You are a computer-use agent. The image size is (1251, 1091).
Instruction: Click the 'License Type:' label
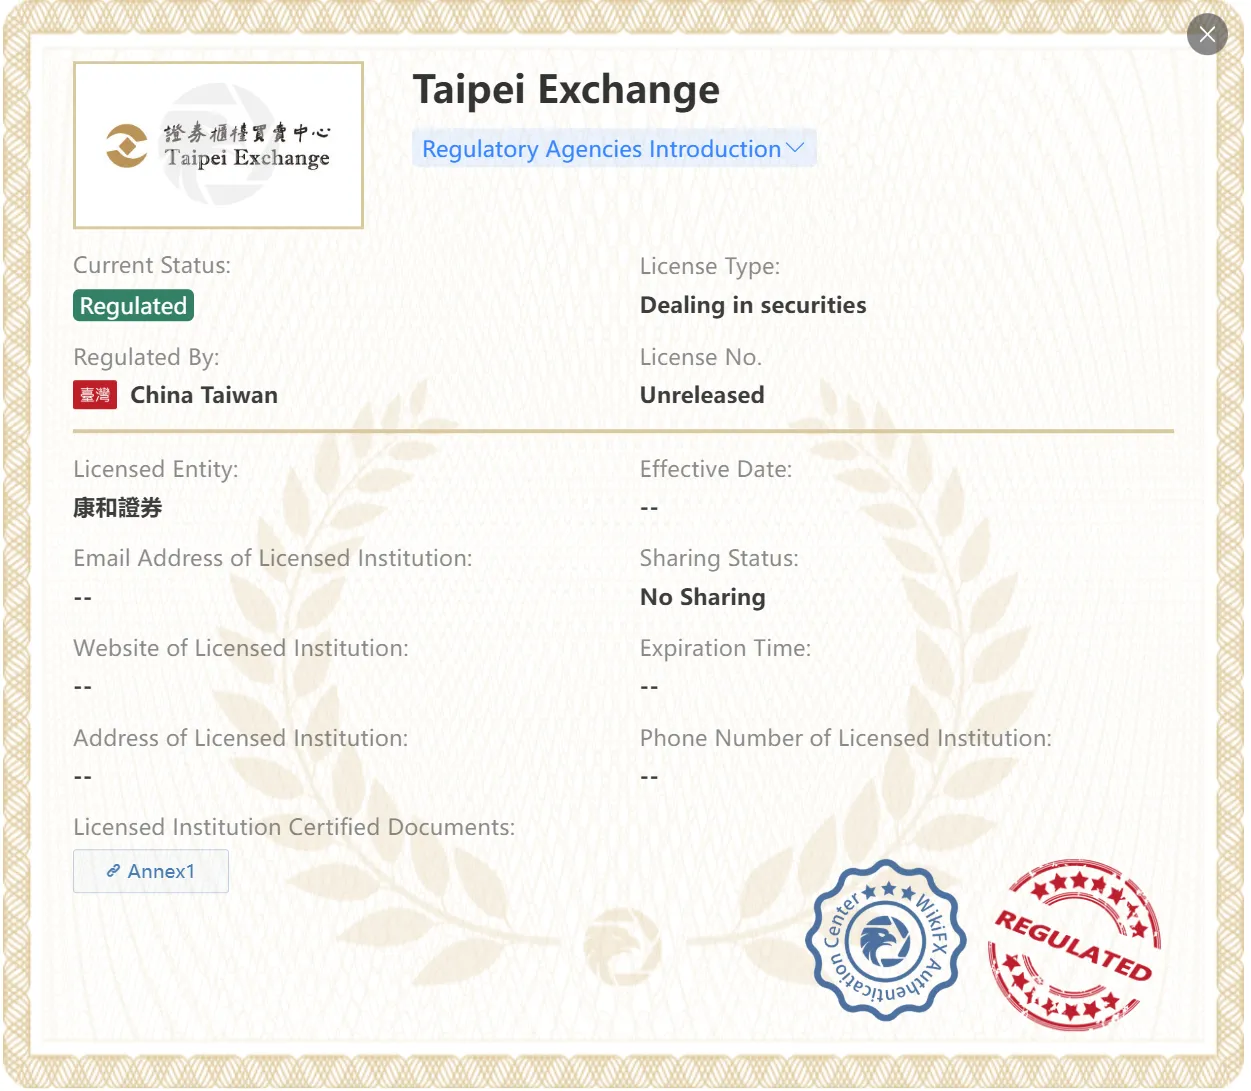click(x=710, y=266)
